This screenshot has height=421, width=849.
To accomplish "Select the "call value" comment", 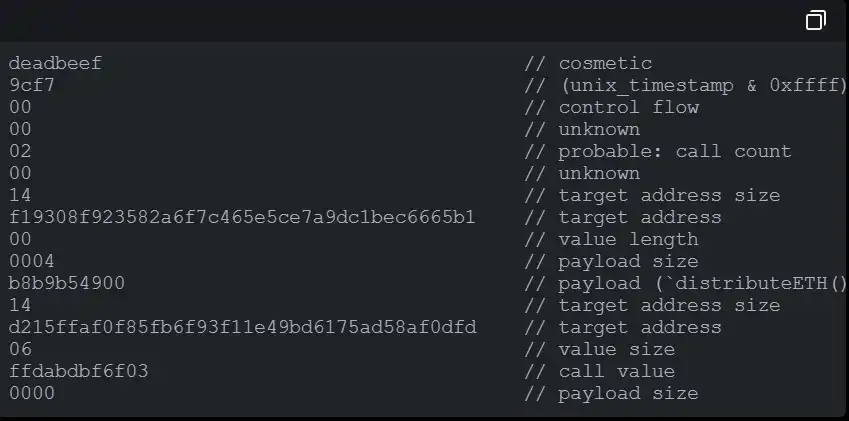I will pyautogui.click(x=616, y=372).
